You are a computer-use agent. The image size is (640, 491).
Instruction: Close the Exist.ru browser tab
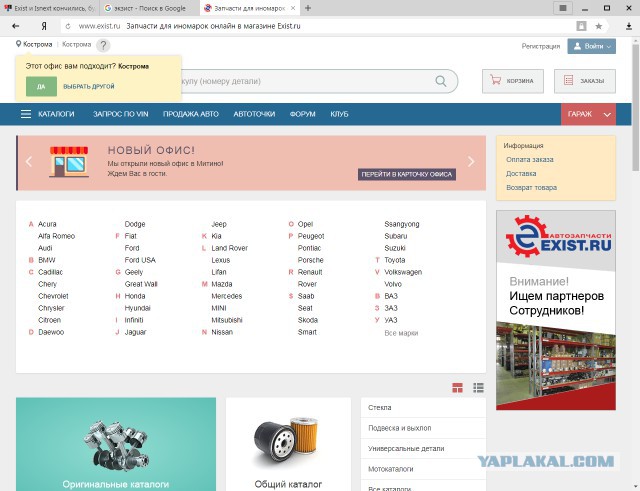click(x=293, y=8)
